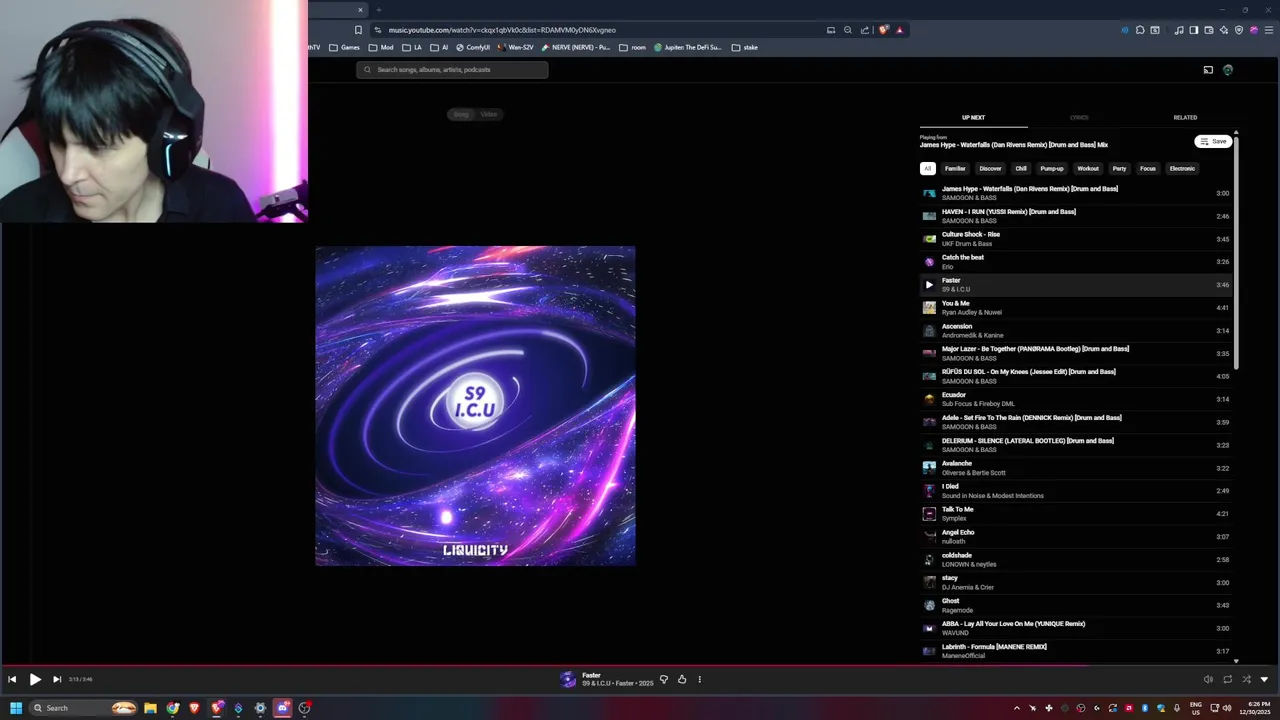The image size is (1280, 720).
Task: Select the Discover filter chip
Action: coord(990,168)
